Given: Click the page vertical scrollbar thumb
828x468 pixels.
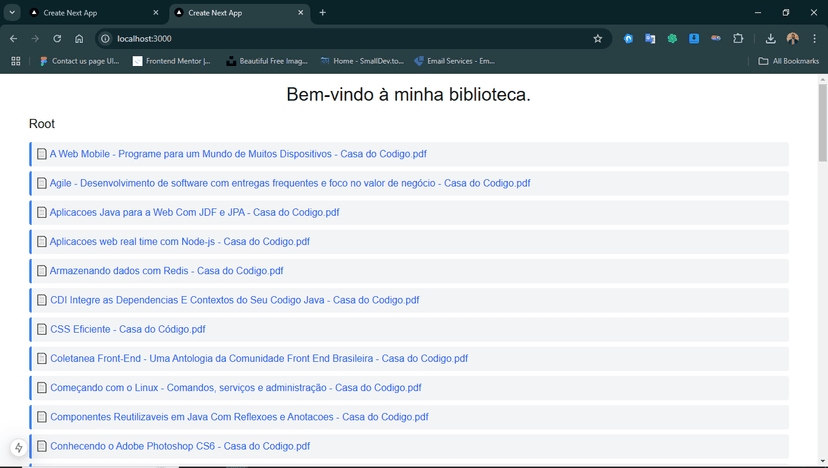Looking at the screenshot, I should click(x=822, y=123).
